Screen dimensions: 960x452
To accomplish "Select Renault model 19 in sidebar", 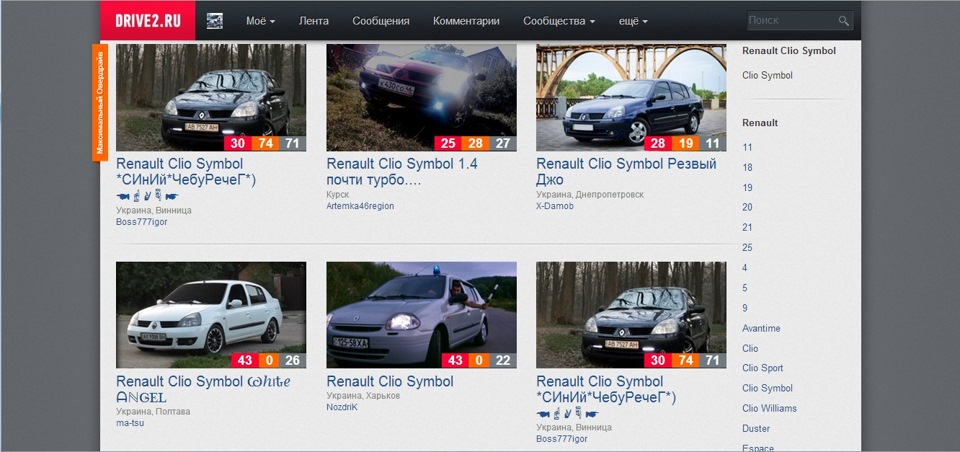I will [x=747, y=187].
